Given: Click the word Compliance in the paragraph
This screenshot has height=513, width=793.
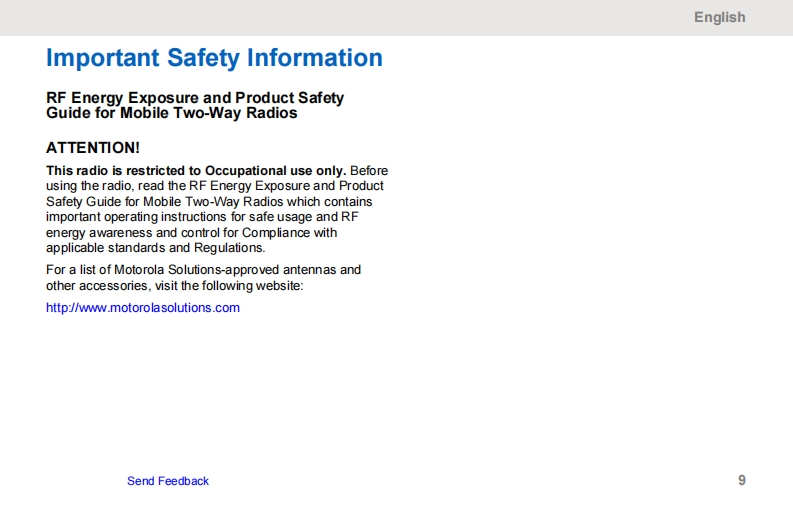Looking at the screenshot, I should pos(278,233).
